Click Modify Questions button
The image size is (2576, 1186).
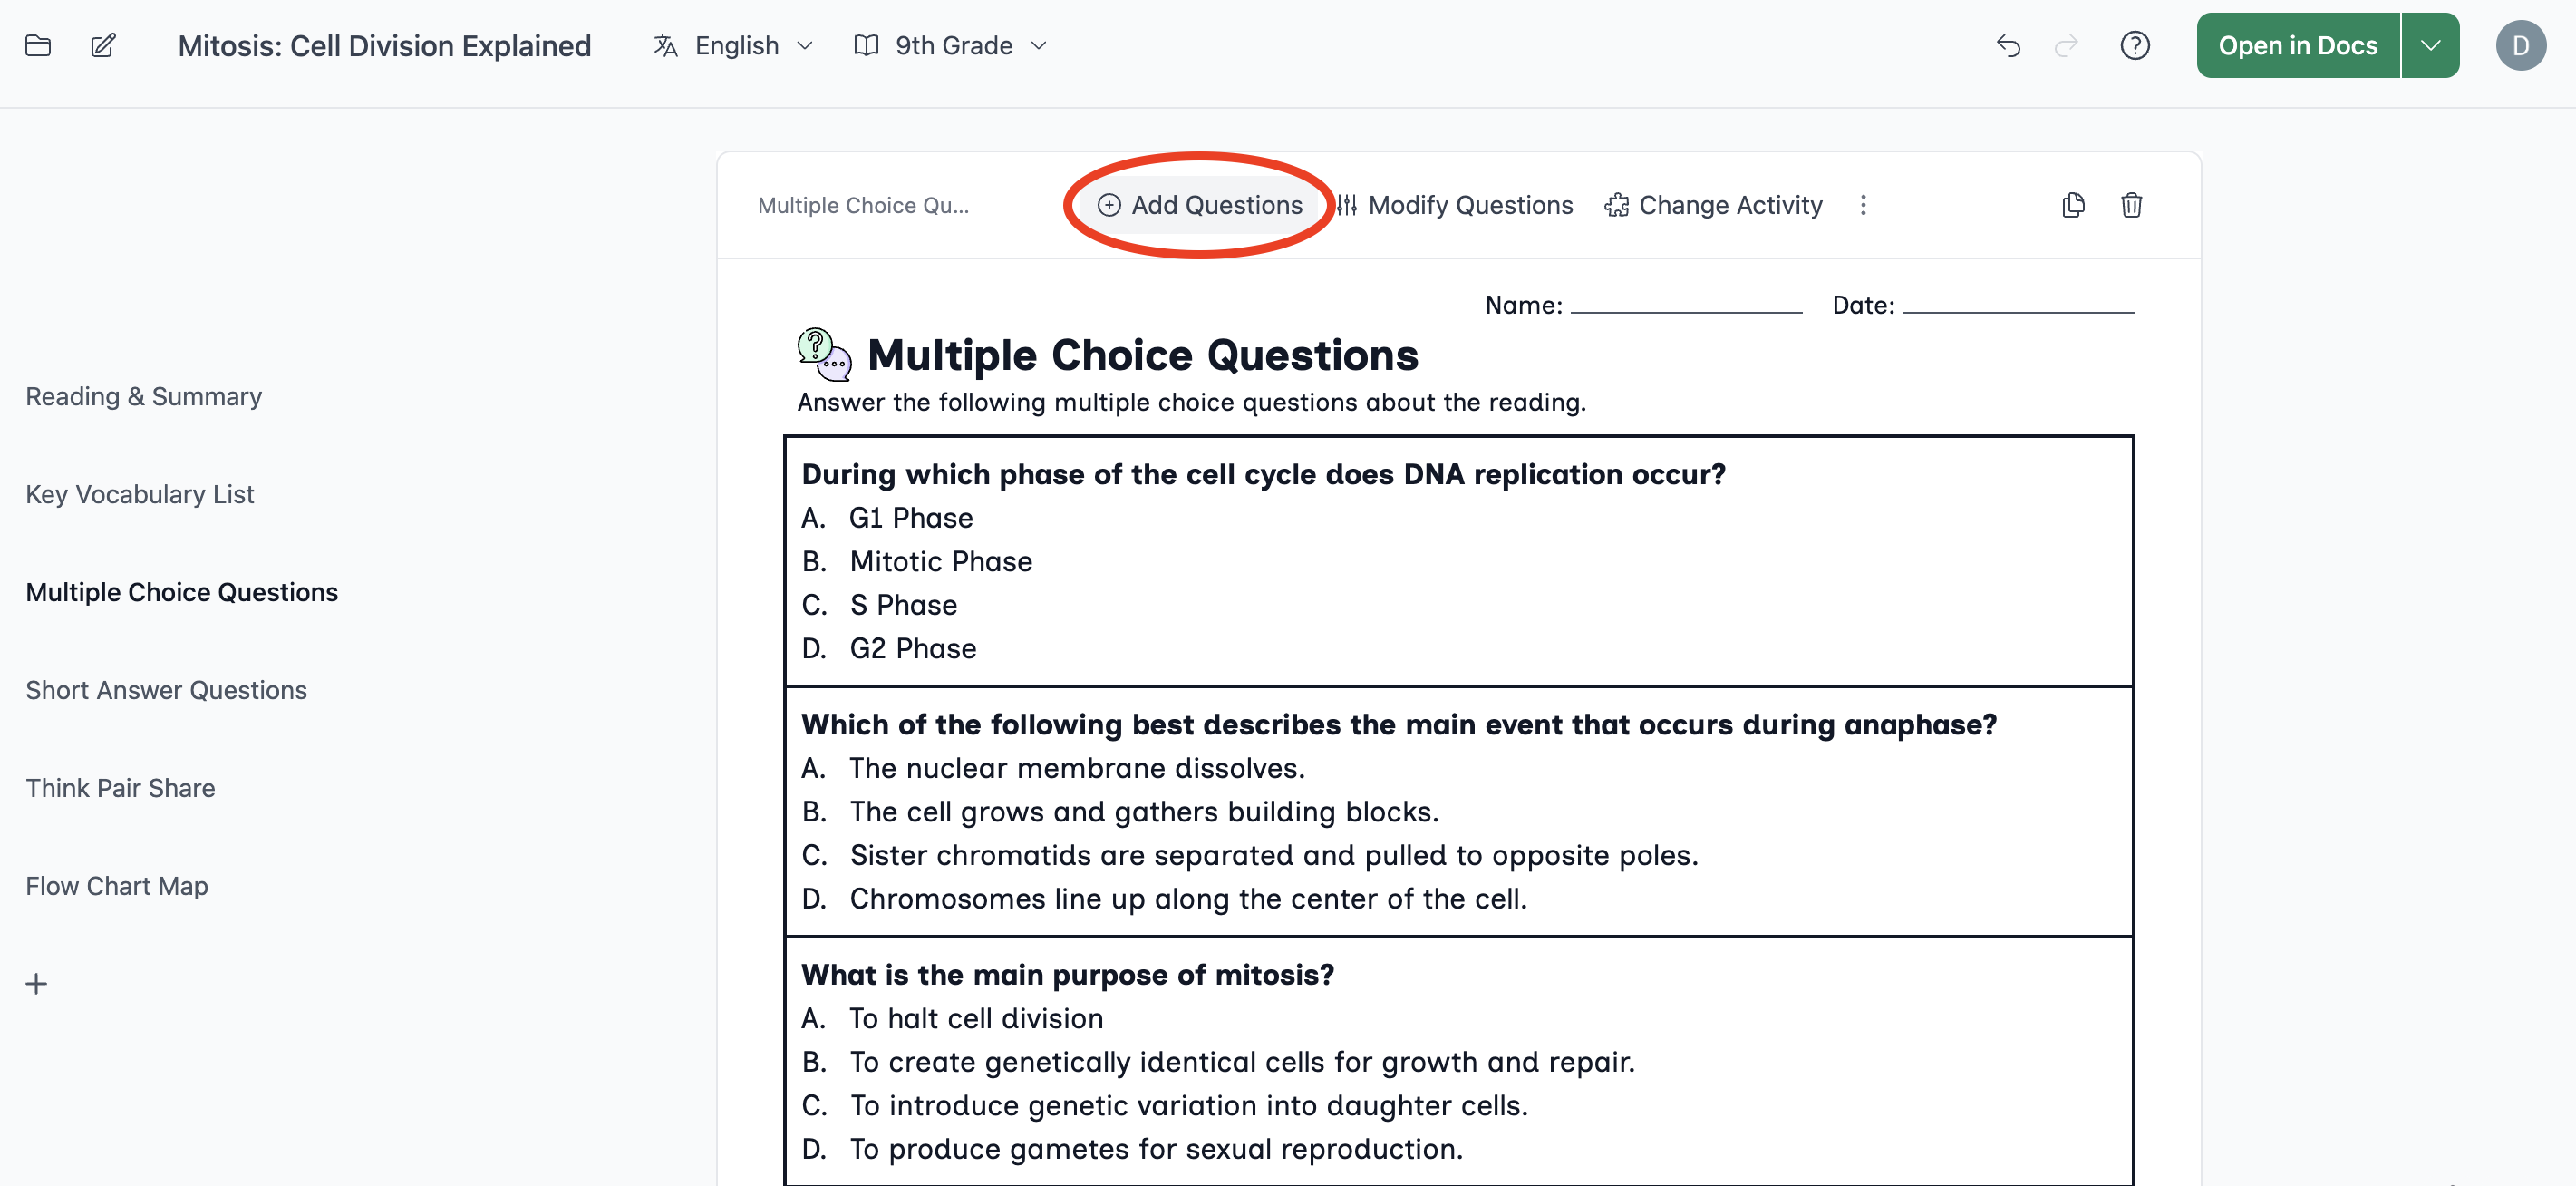point(1455,205)
